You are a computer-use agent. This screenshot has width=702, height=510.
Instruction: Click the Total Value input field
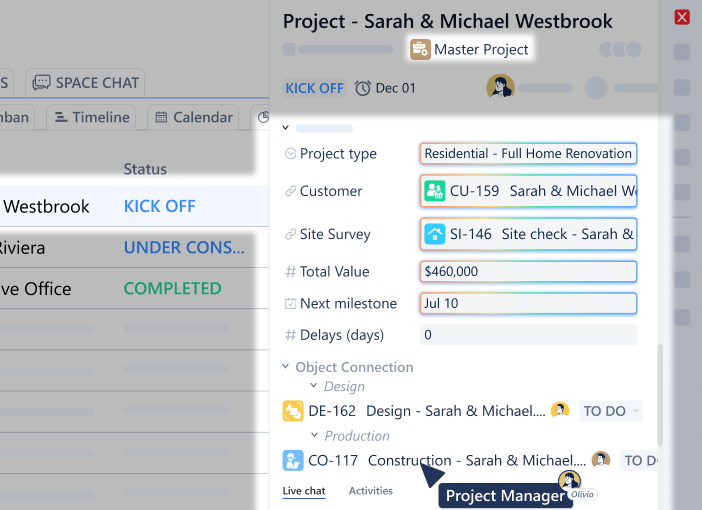(528, 272)
